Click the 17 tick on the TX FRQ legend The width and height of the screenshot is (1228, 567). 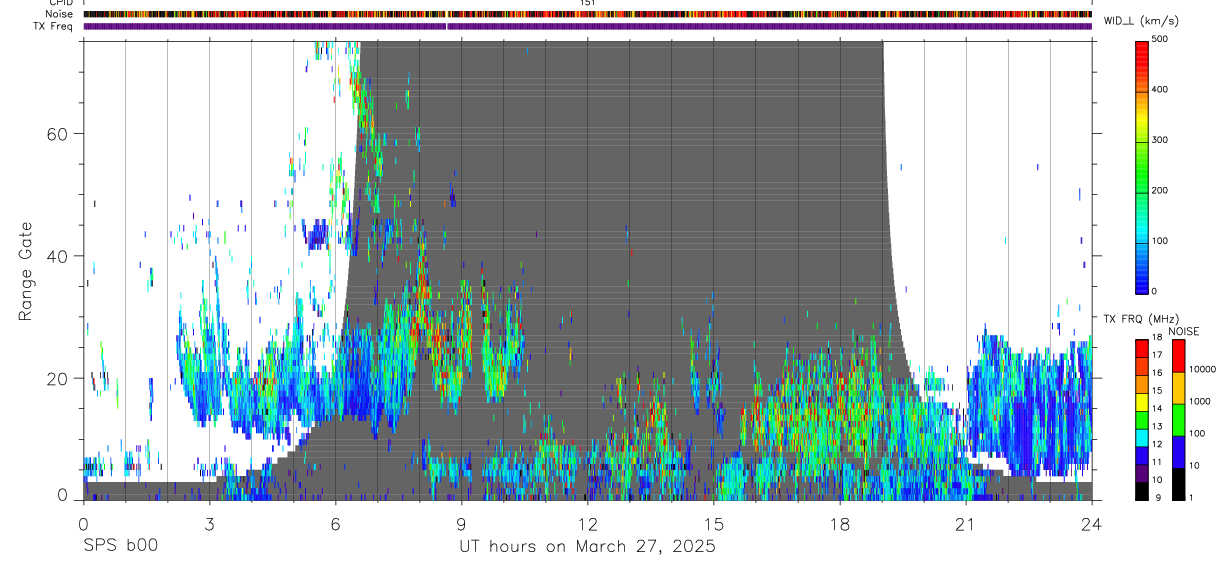pyautogui.click(x=1157, y=355)
